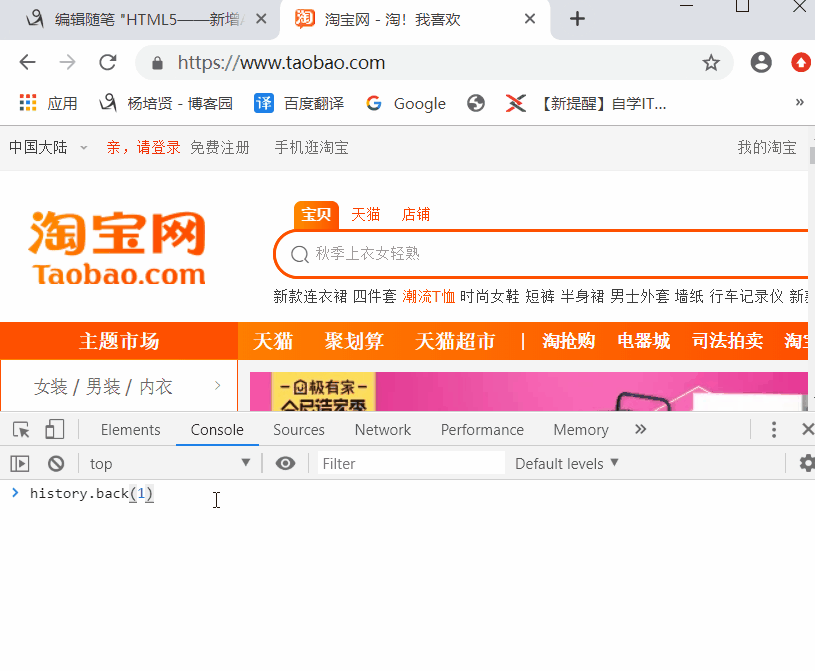Image resolution: width=815 pixels, height=671 pixels.
Task: Open 电器城 in the nav bar
Action: (643, 341)
